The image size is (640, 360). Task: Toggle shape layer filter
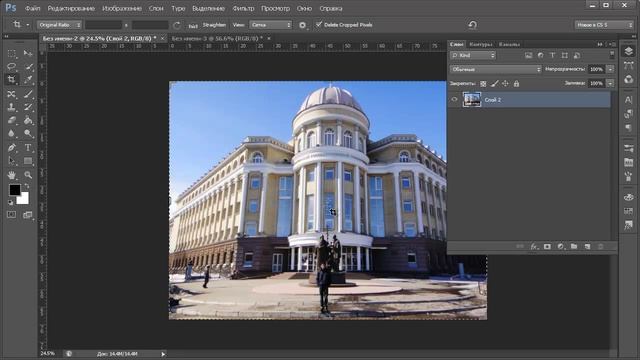[x=564, y=56]
